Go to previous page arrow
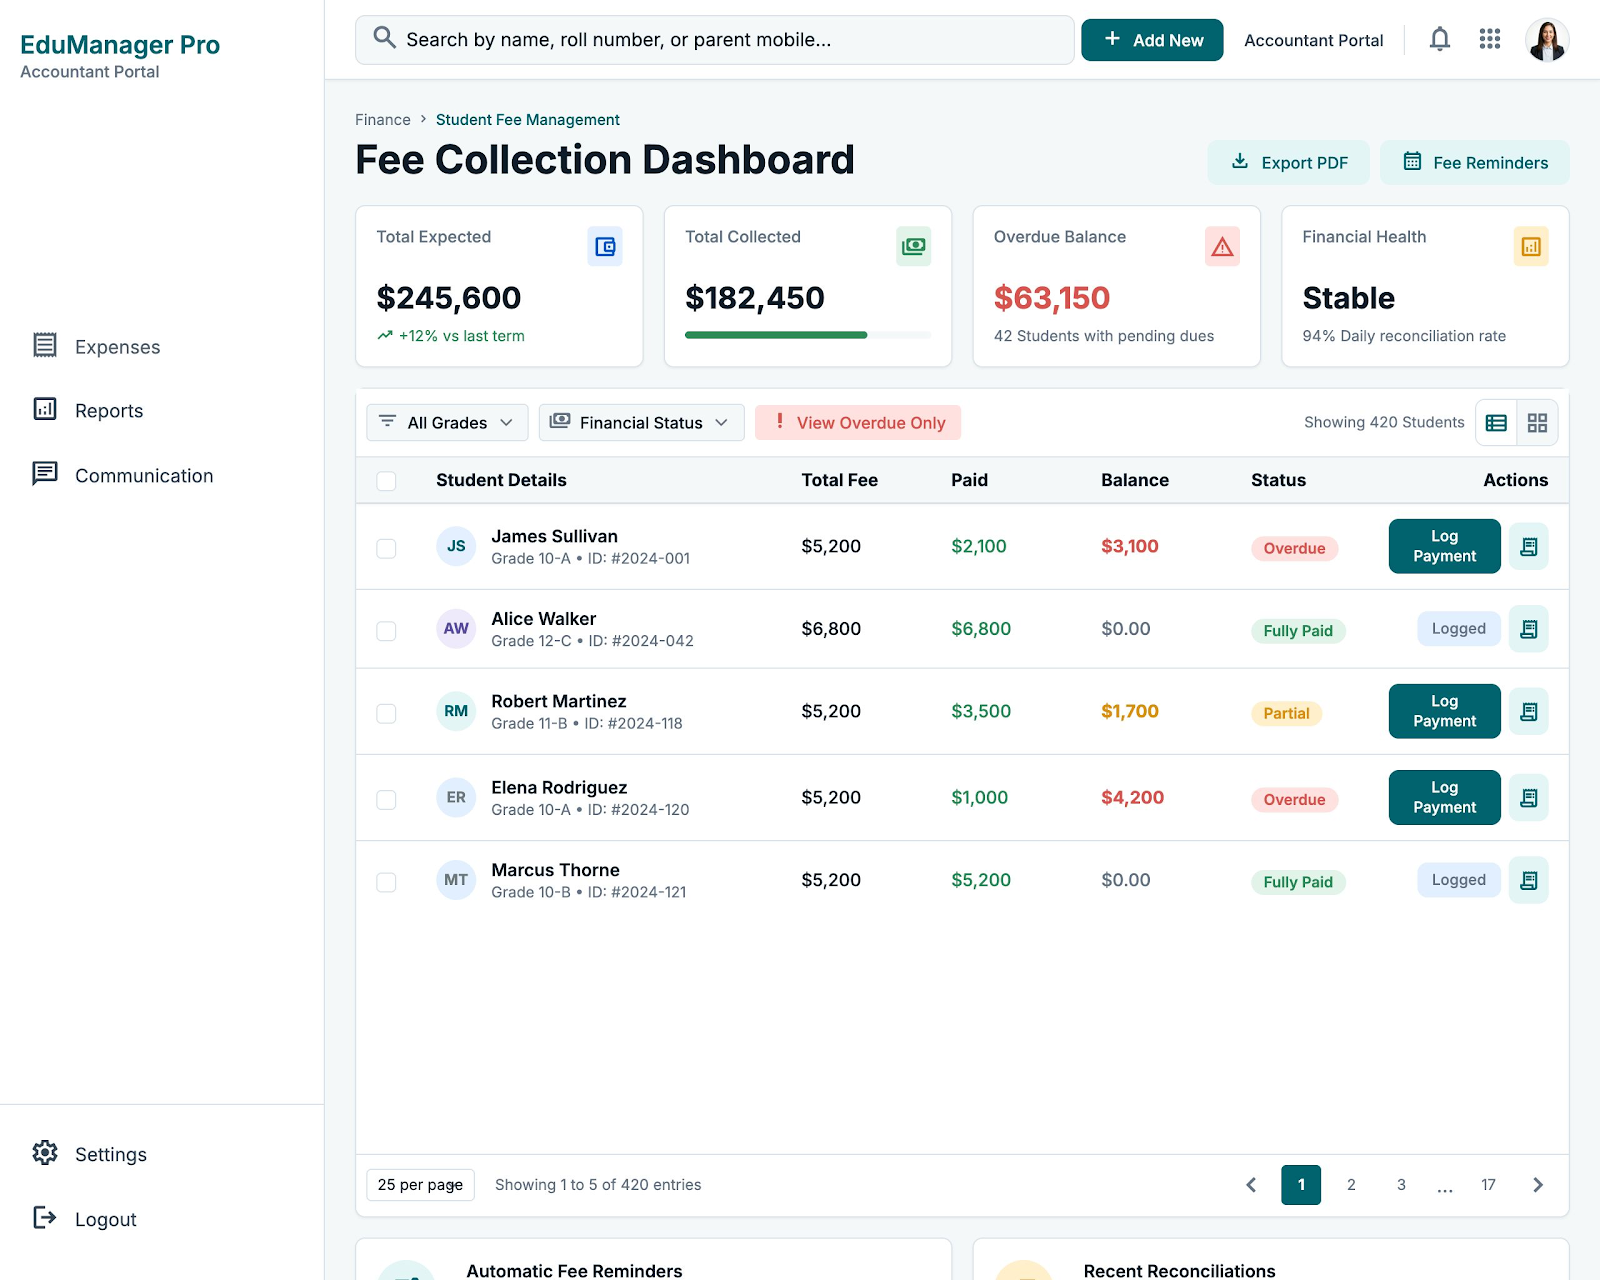The height and width of the screenshot is (1280, 1600). tap(1251, 1185)
